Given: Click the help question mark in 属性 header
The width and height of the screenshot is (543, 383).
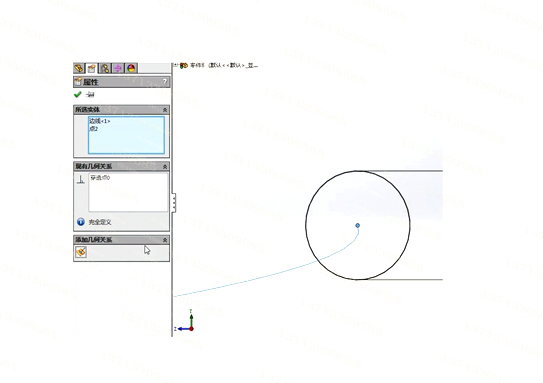Looking at the screenshot, I should 165,81.
